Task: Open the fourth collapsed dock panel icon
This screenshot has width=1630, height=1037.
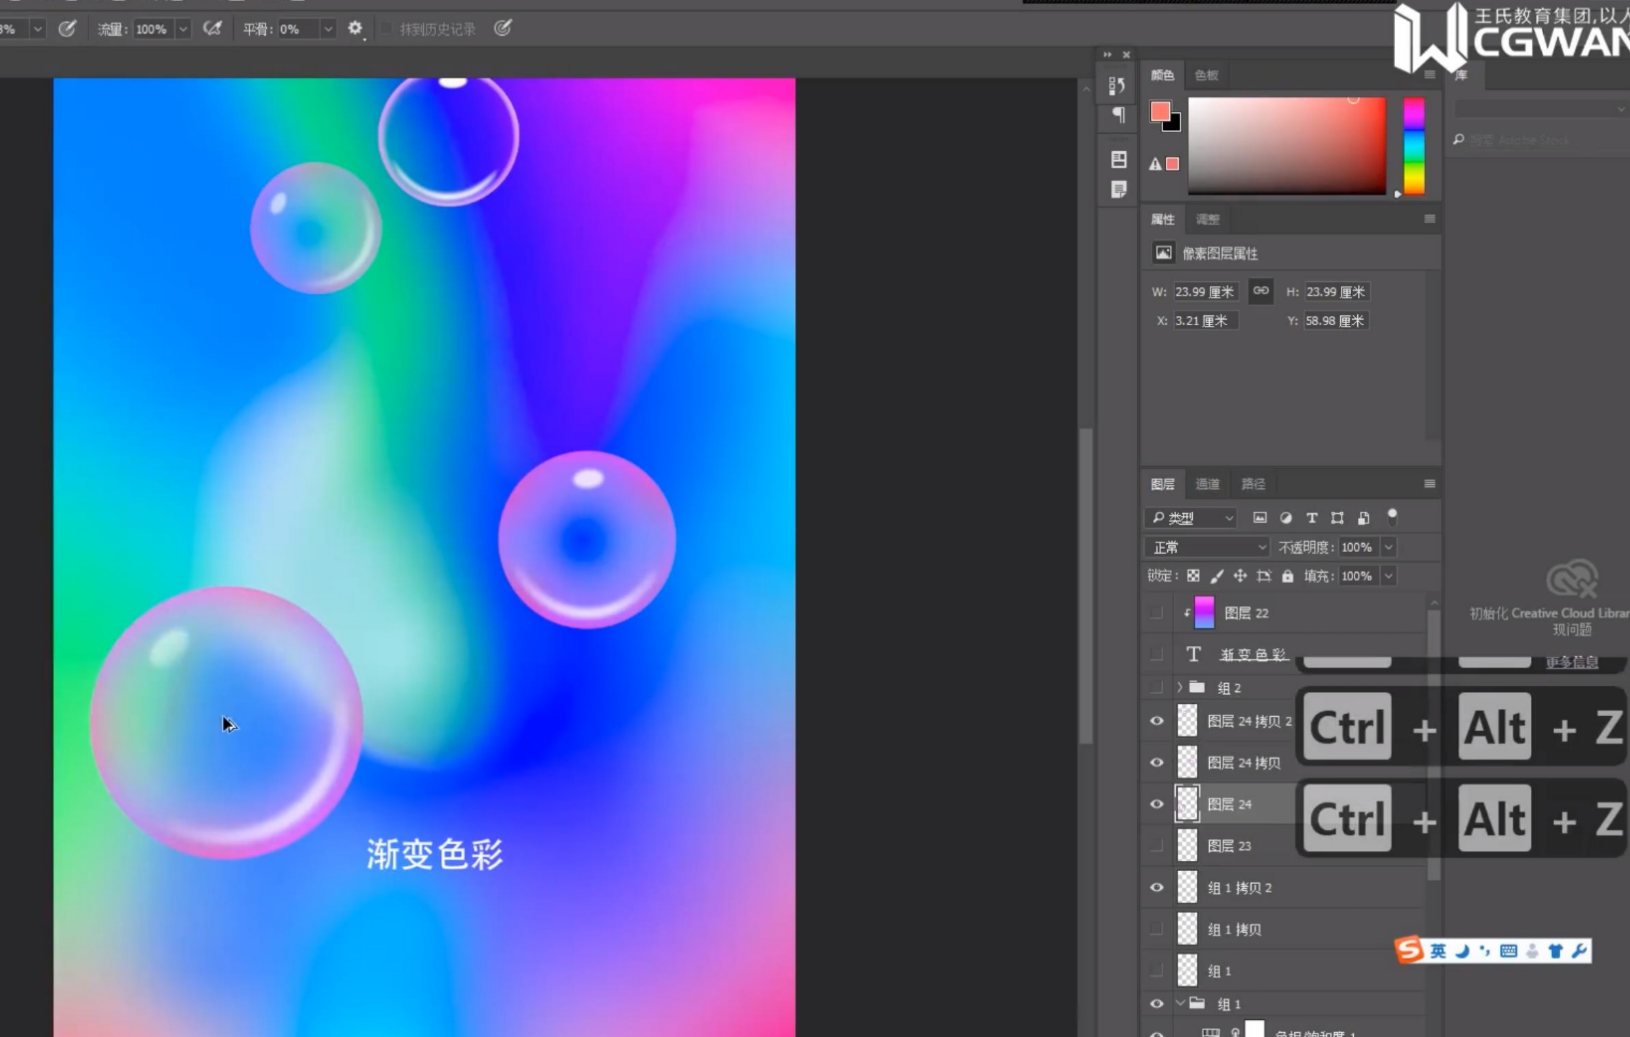Action: coord(1118,189)
